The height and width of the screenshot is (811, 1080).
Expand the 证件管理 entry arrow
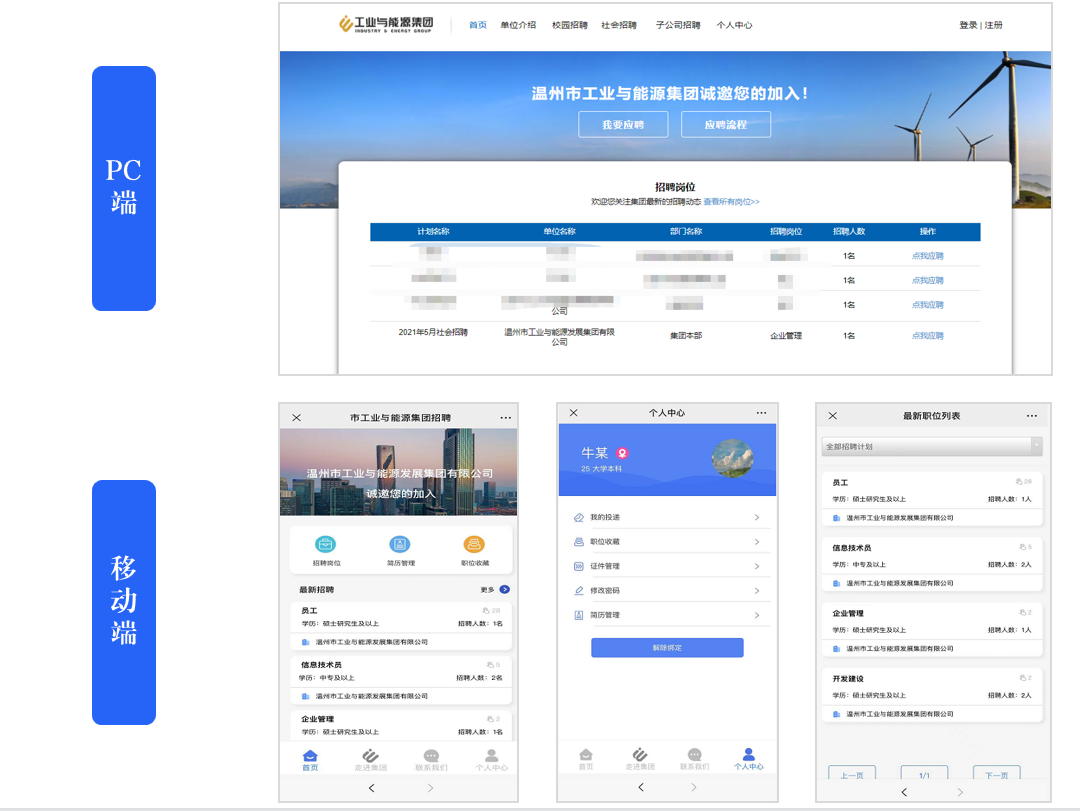[x=757, y=566]
